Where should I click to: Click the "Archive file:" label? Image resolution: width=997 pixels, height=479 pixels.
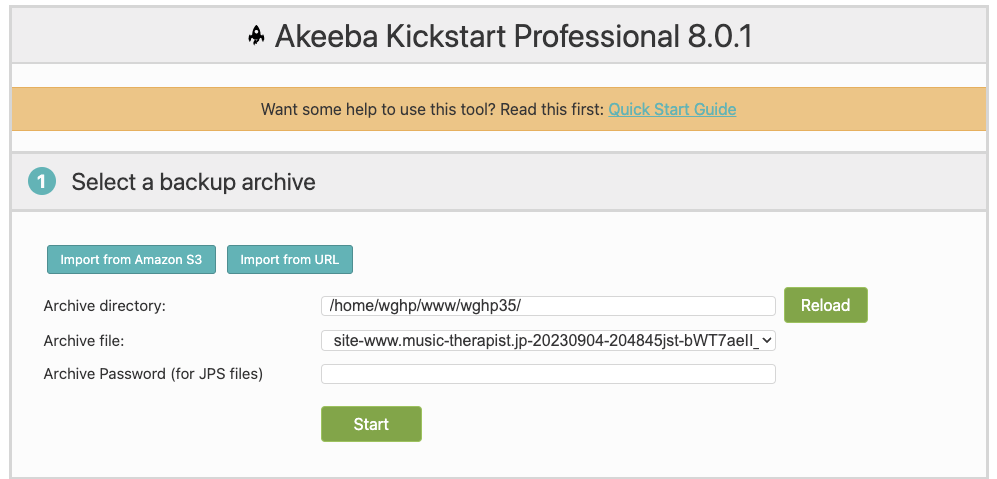pos(84,341)
